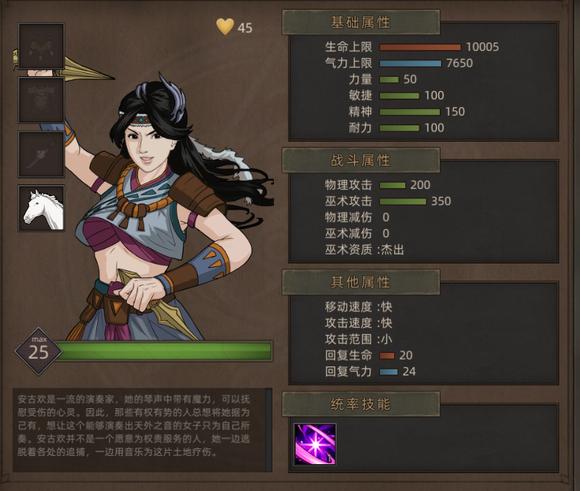Click the 巫术攻击 350 stat row
The image size is (580, 491).
[x=388, y=201]
